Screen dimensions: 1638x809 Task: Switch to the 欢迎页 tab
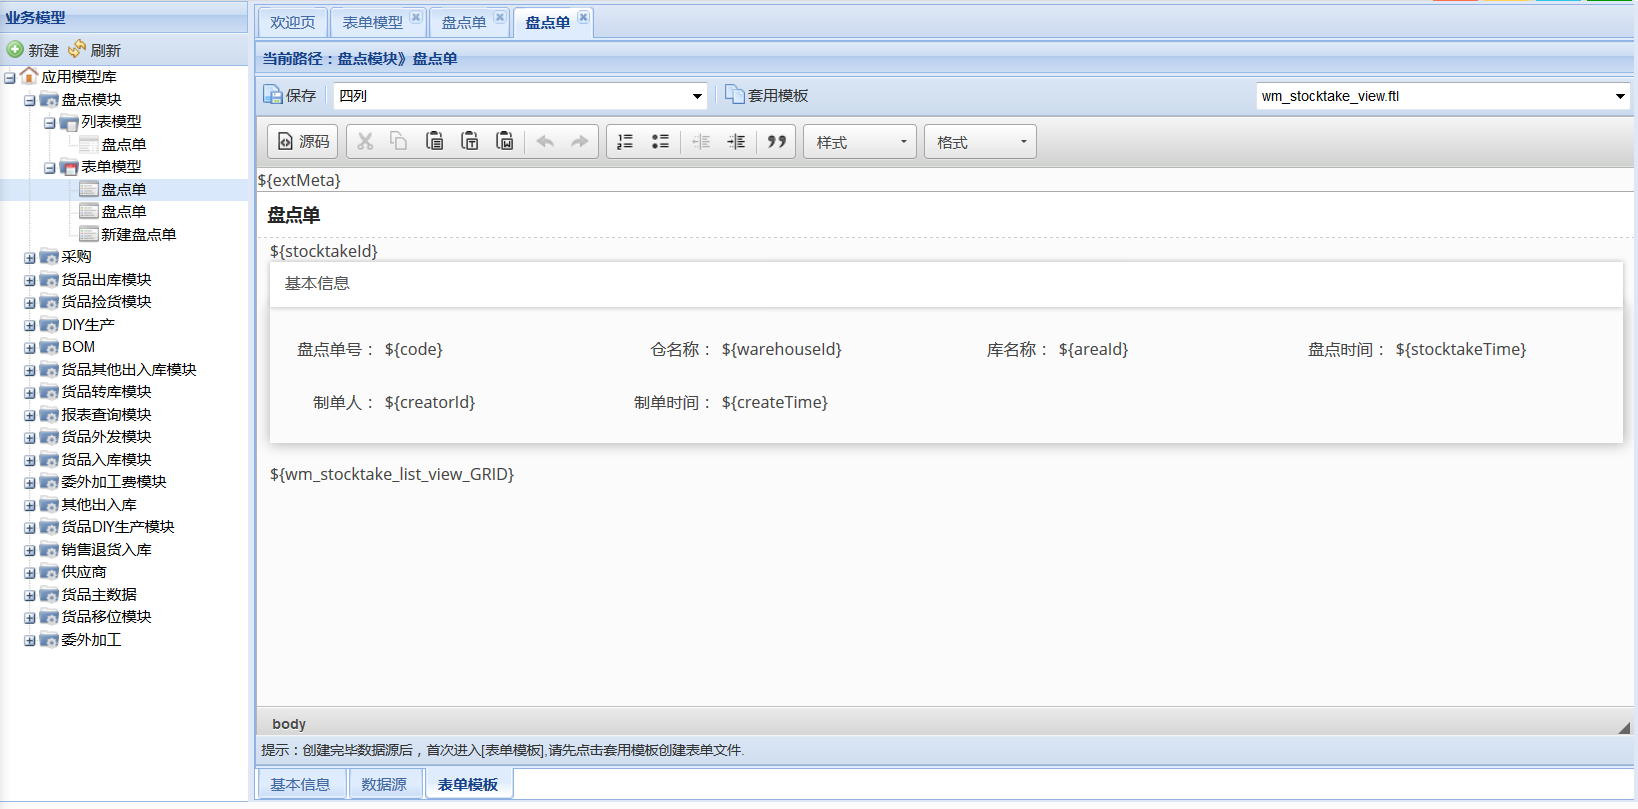[292, 22]
